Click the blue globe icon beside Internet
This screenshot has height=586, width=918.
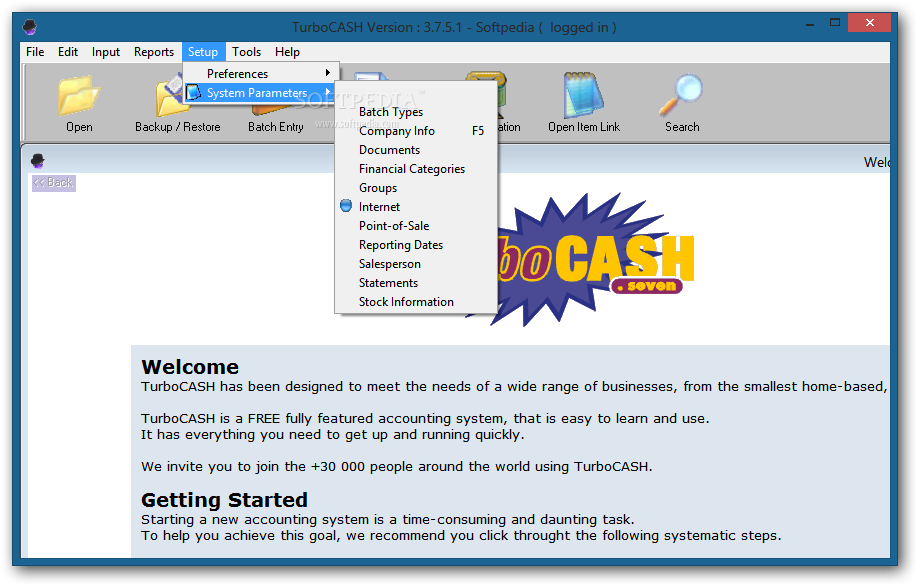[x=346, y=206]
